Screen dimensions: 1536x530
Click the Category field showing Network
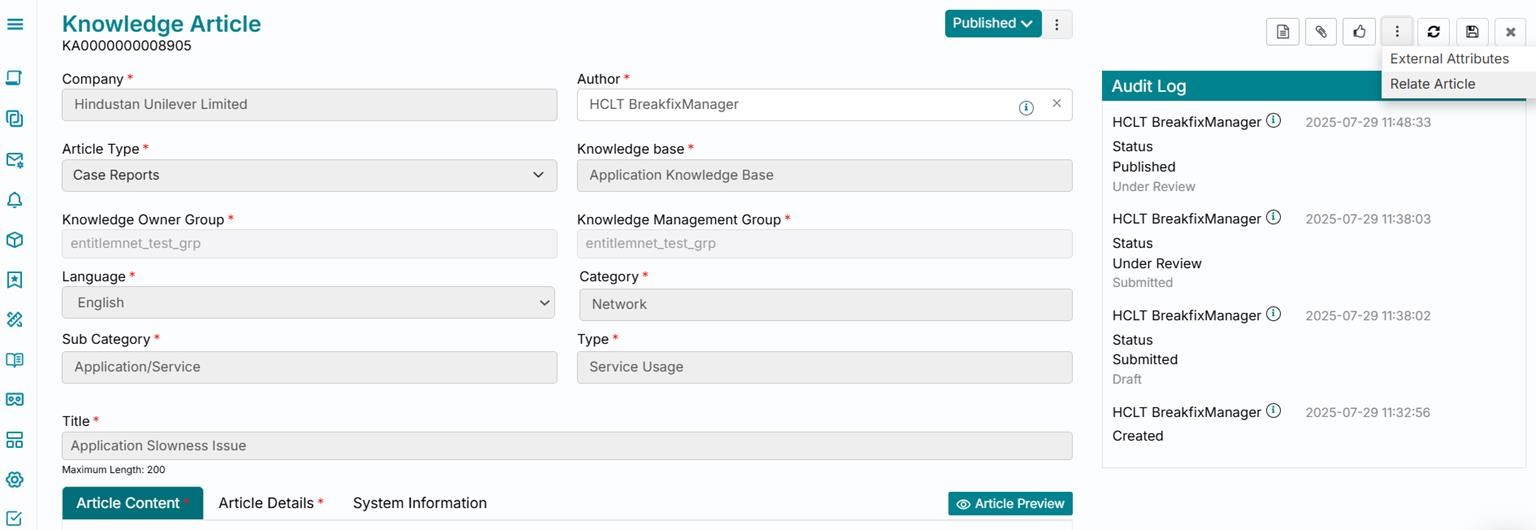(x=826, y=305)
